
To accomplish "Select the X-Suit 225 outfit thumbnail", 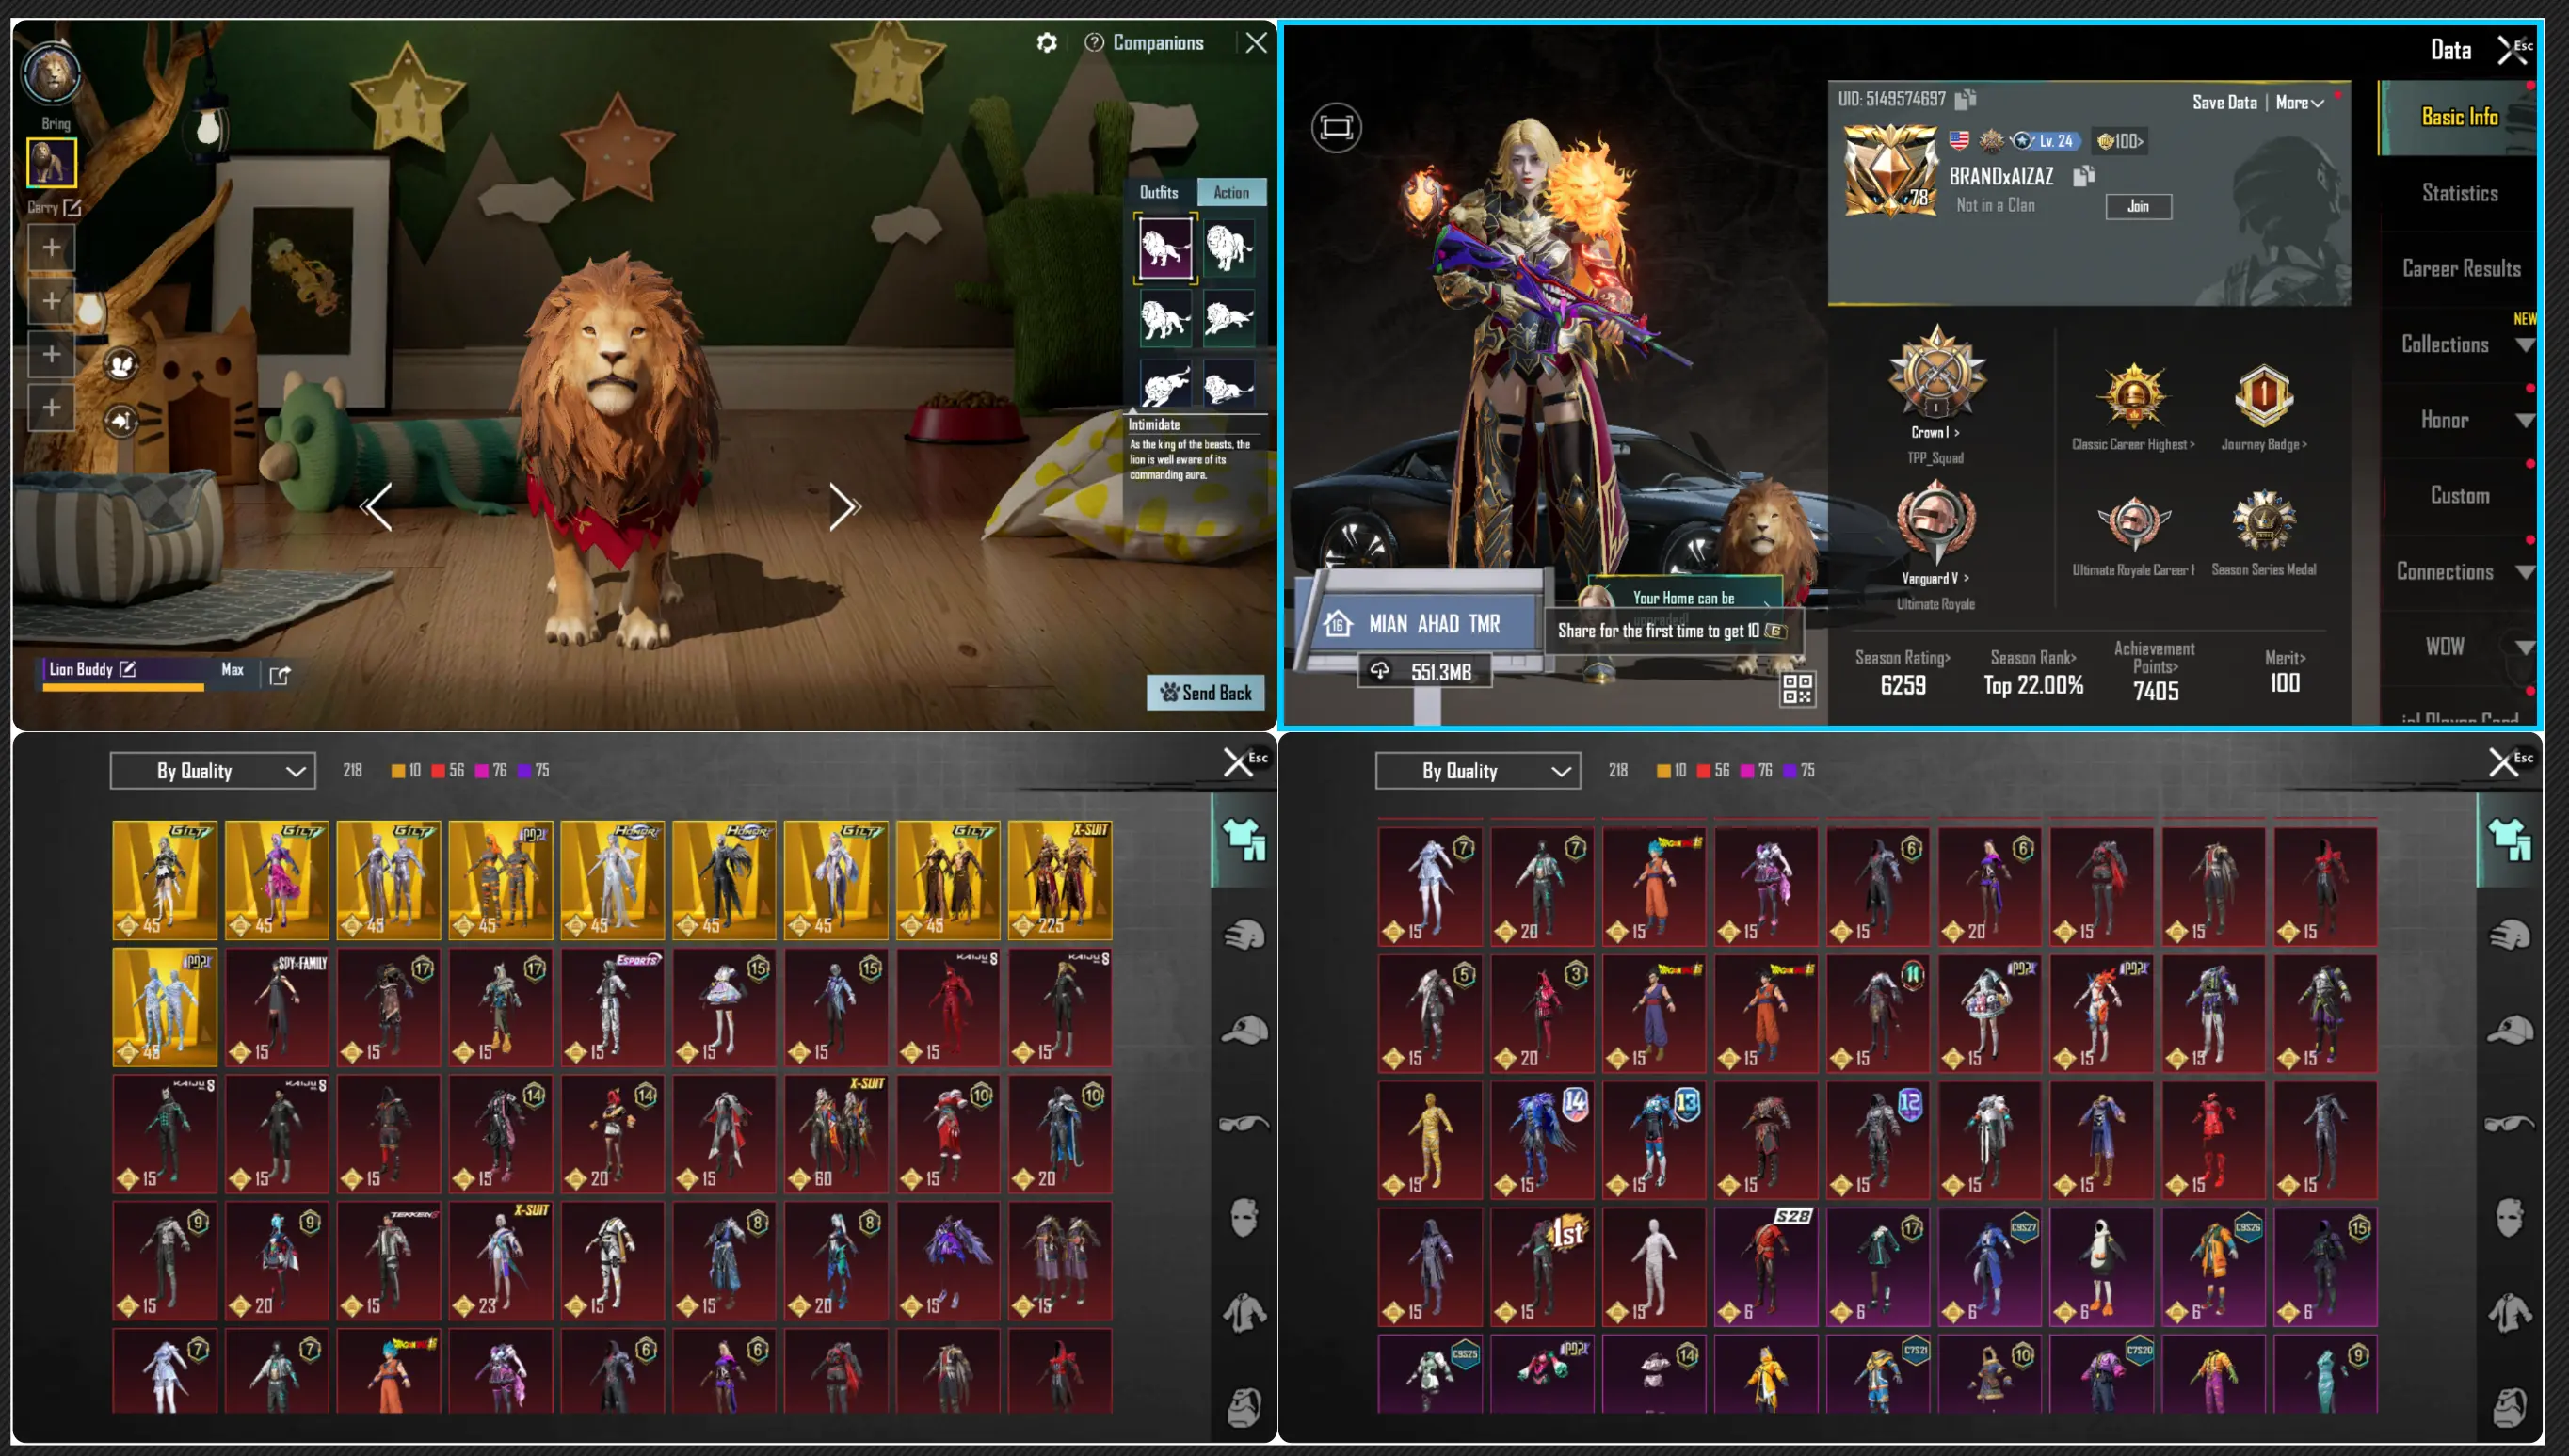I will pyautogui.click(x=1059, y=879).
